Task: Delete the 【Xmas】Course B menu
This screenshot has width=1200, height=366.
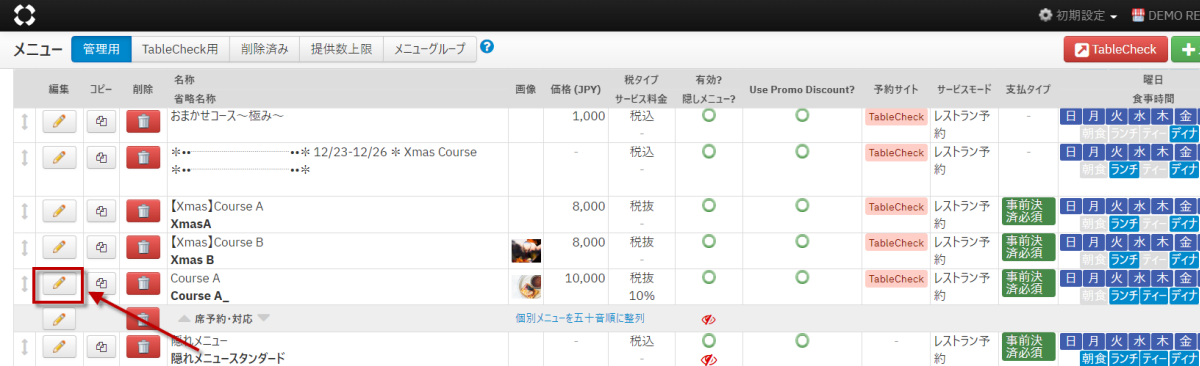Action: (x=143, y=247)
